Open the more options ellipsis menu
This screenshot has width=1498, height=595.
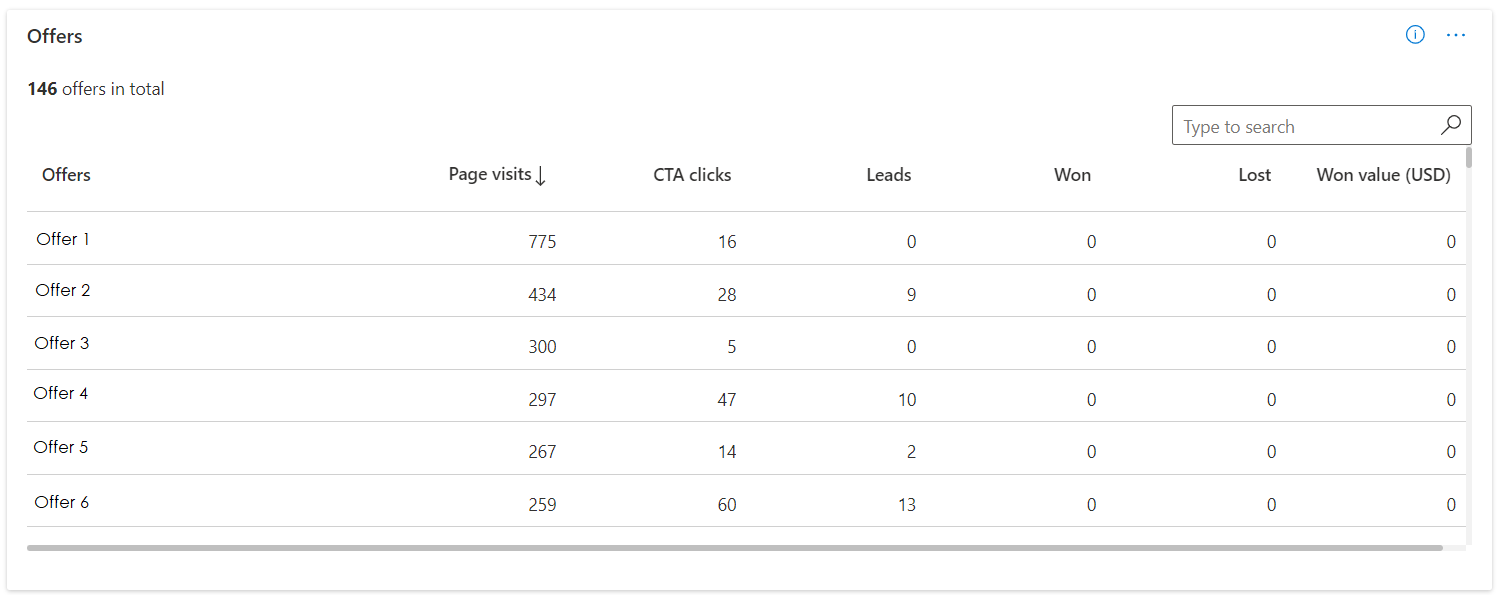[x=1456, y=35]
